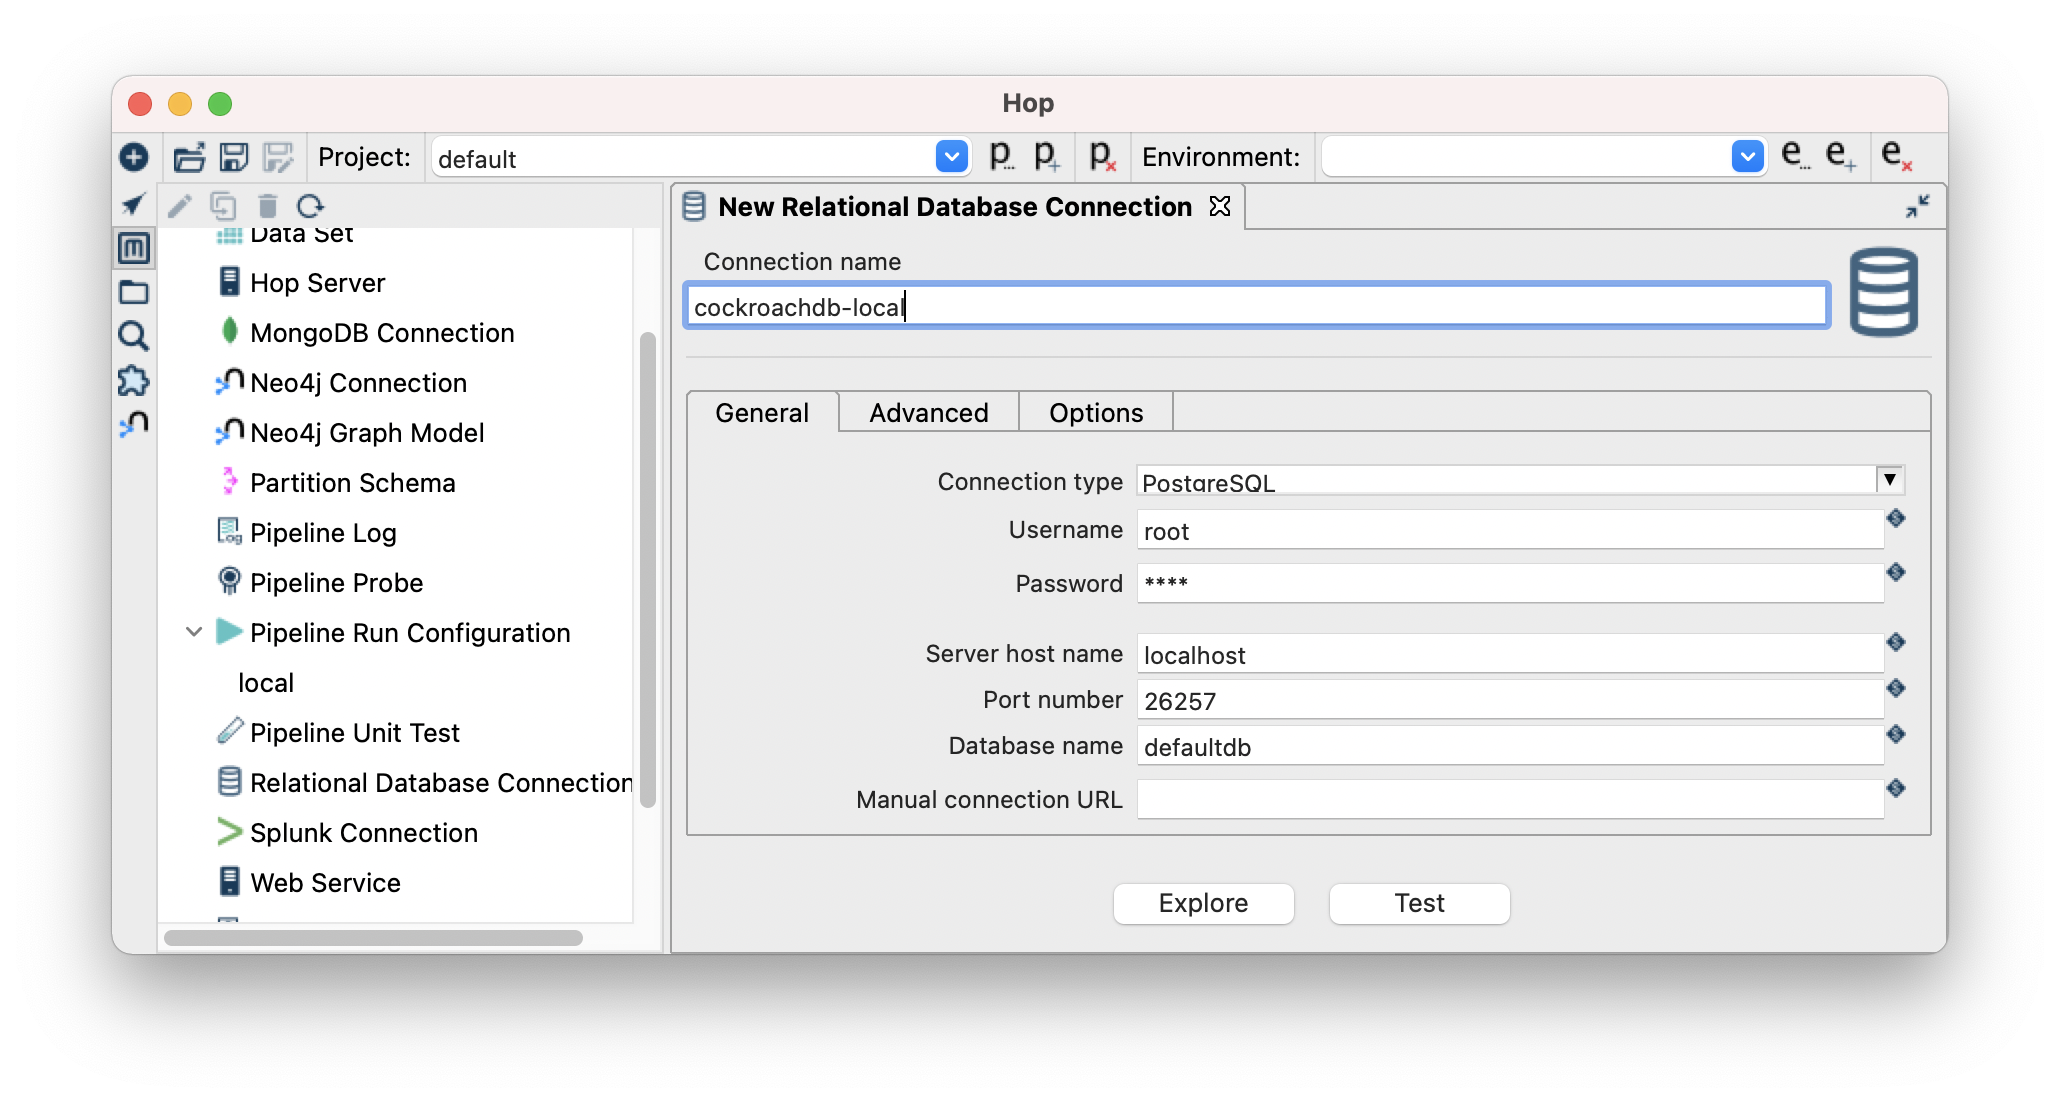
Task: Insert variable into Manual connection URL icon
Action: pyautogui.click(x=1896, y=788)
